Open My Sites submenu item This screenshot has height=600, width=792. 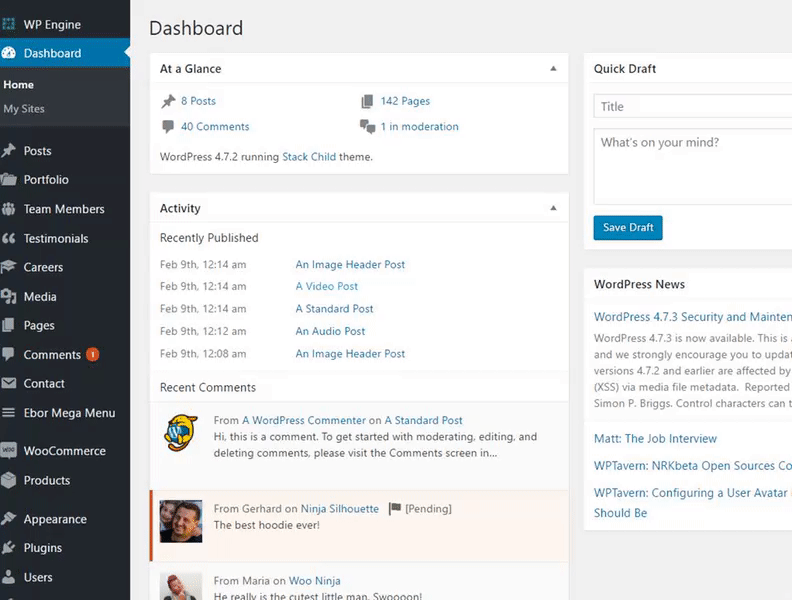(24, 109)
